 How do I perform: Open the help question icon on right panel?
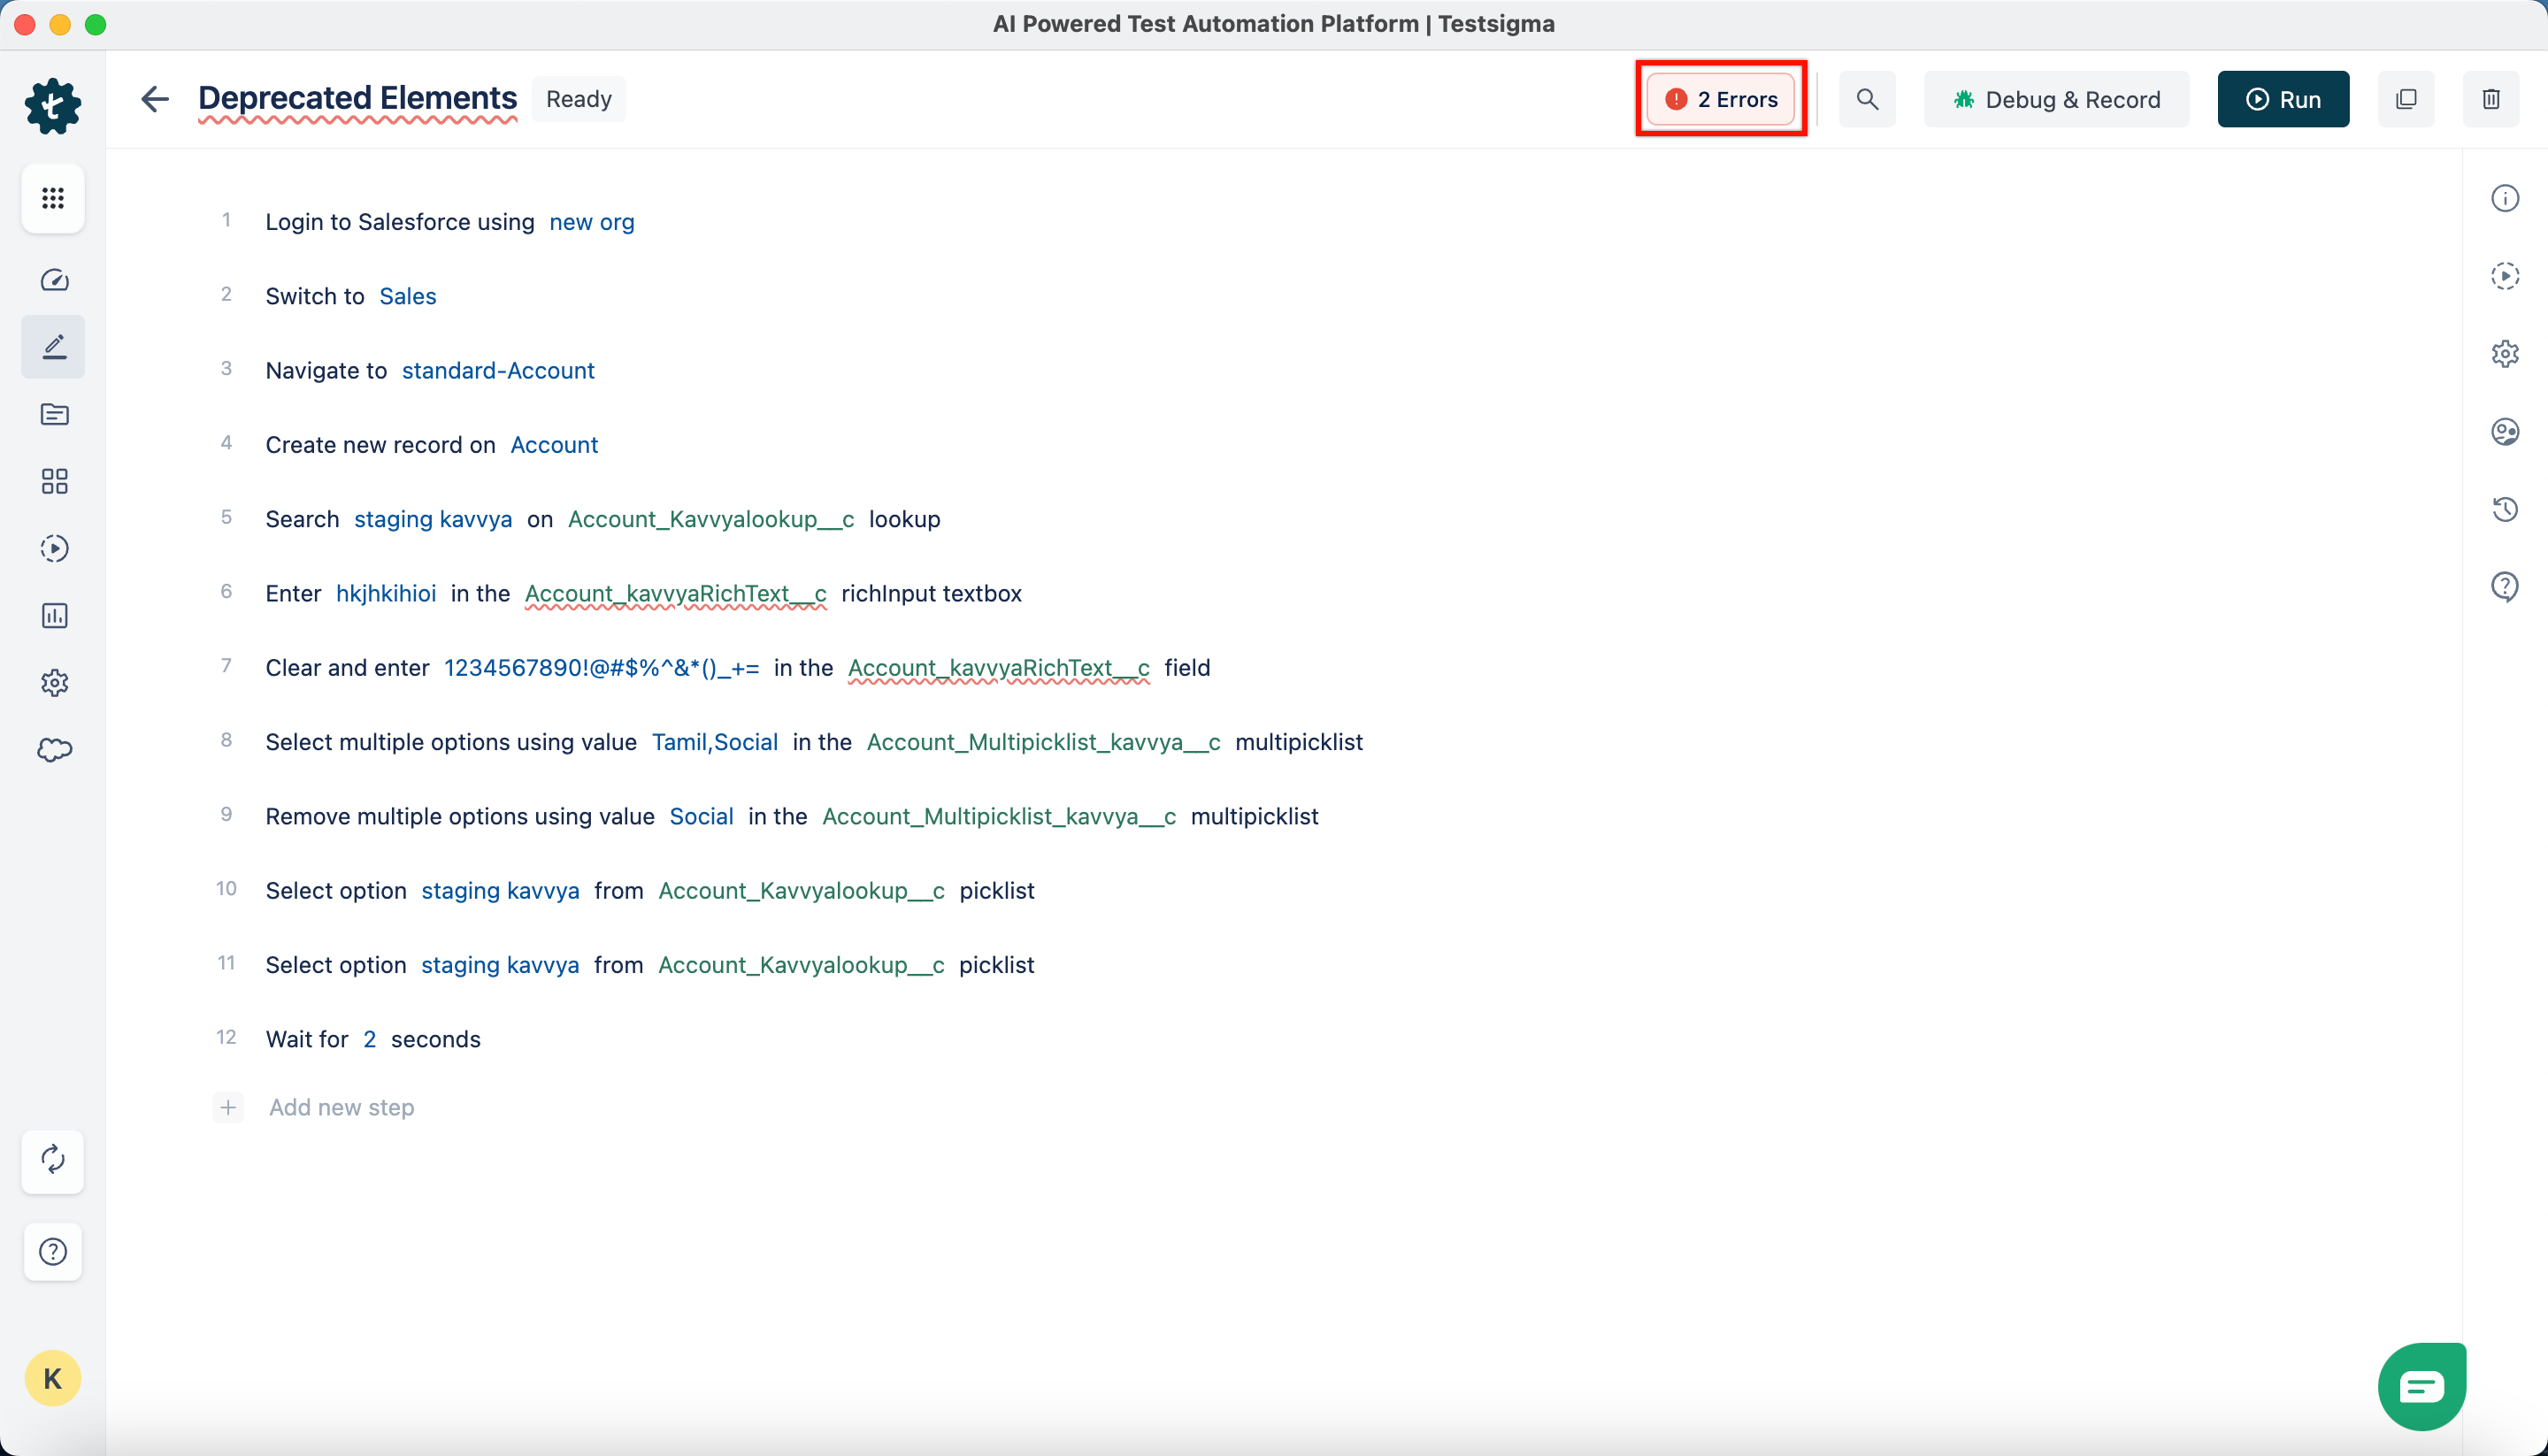click(2505, 586)
